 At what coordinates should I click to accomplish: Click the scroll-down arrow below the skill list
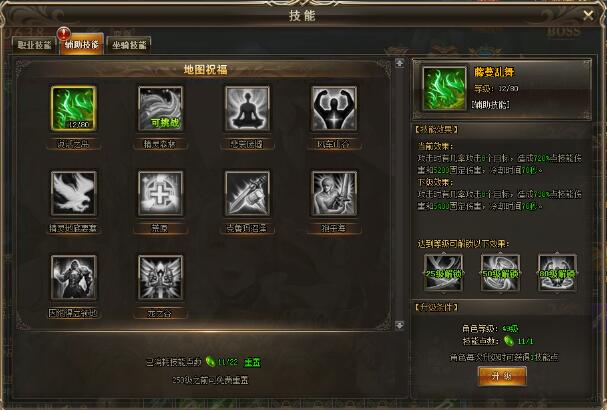coord(400,325)
